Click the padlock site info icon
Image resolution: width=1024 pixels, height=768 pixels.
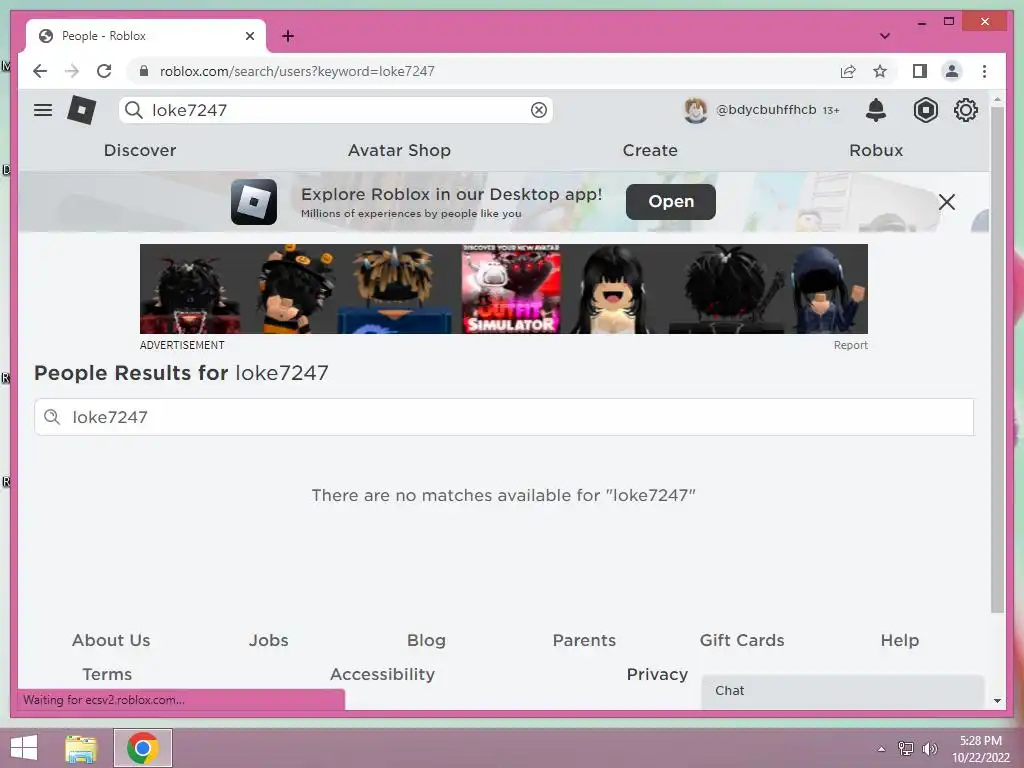144,71
